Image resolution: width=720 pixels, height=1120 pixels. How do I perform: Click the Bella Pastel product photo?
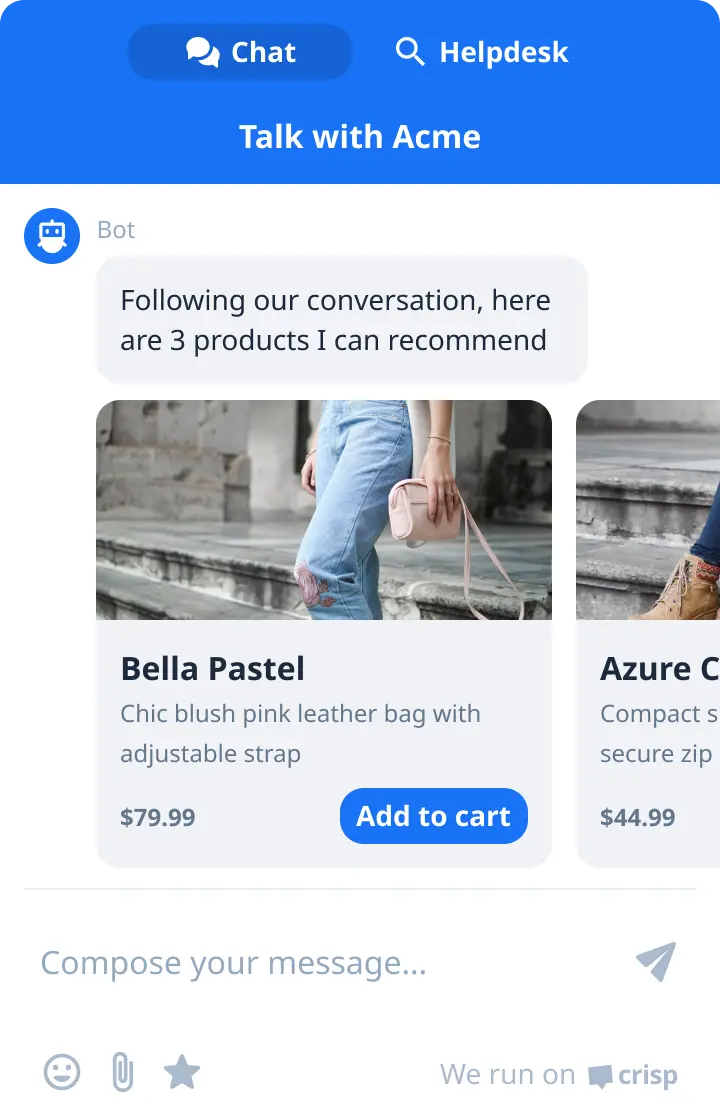[x=324, y=510]
